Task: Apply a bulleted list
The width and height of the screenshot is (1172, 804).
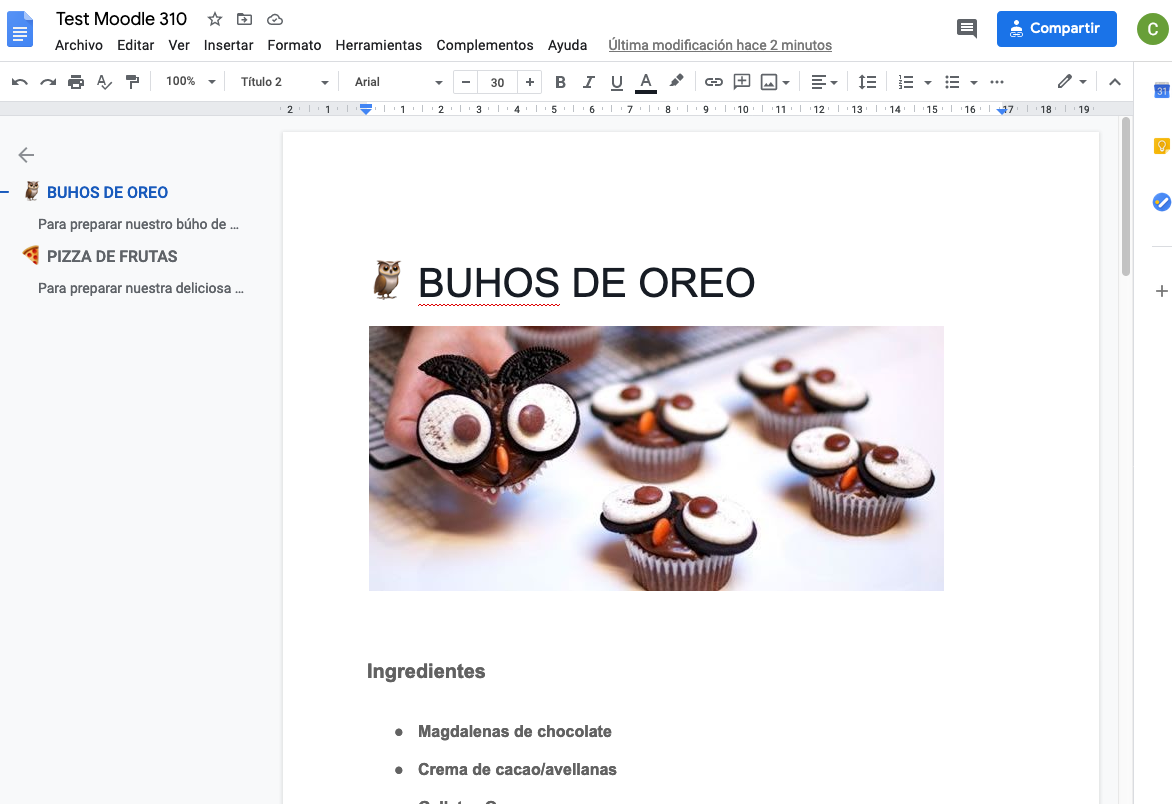Action: (x=952, y=82)
